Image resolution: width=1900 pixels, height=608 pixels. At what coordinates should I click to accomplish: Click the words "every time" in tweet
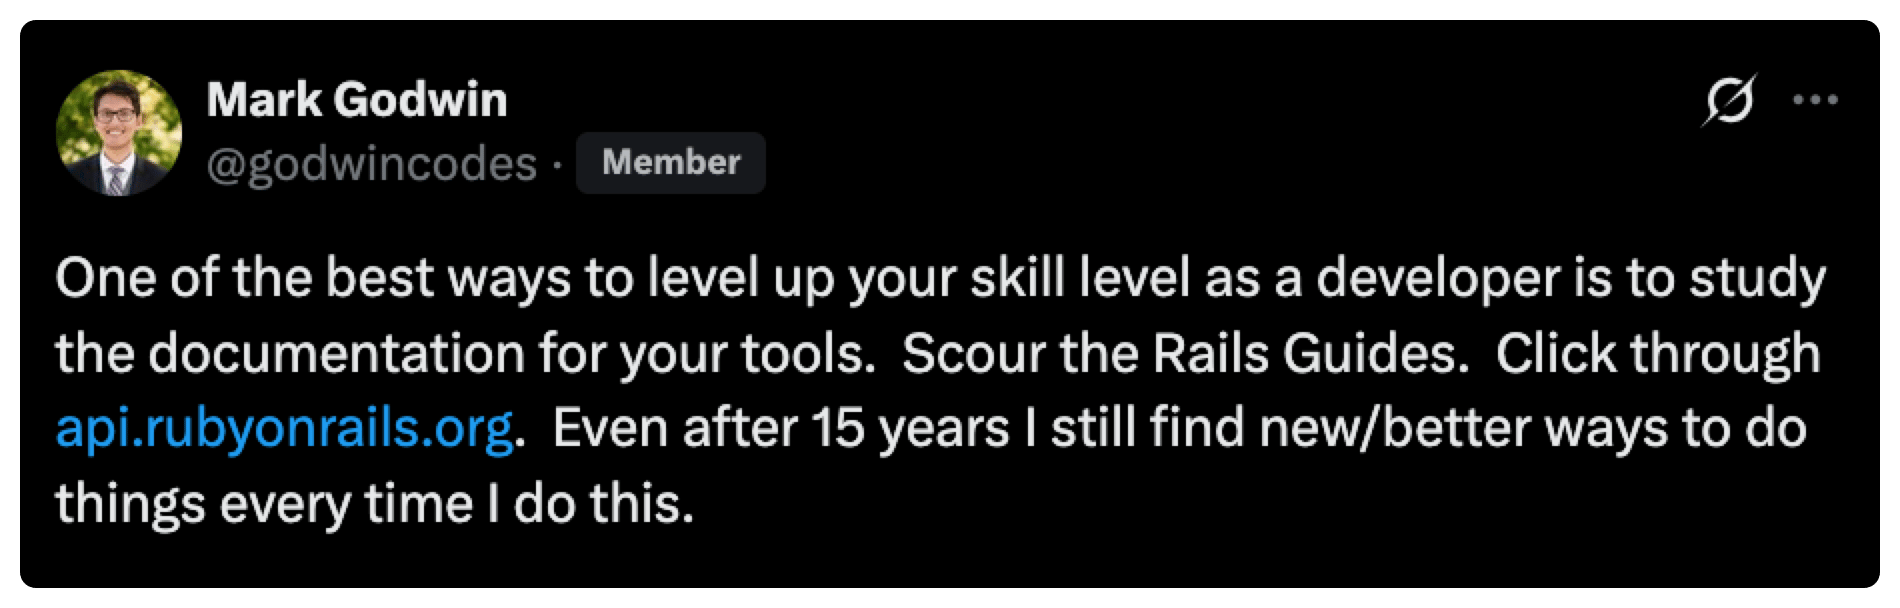(x=346, y=504)
